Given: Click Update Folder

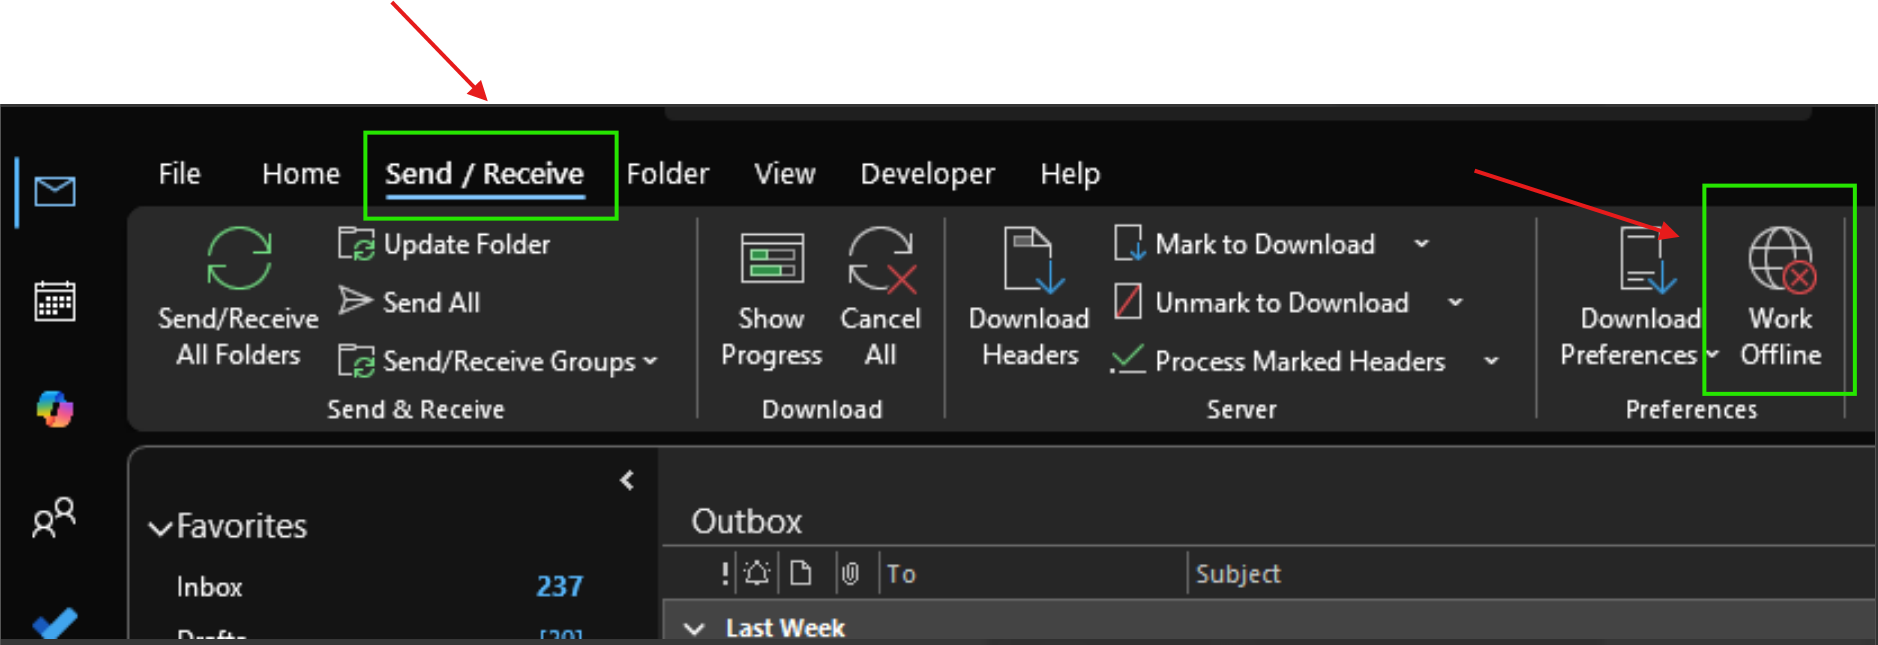Looking at the screenshot, I should (x=444, y=244).
